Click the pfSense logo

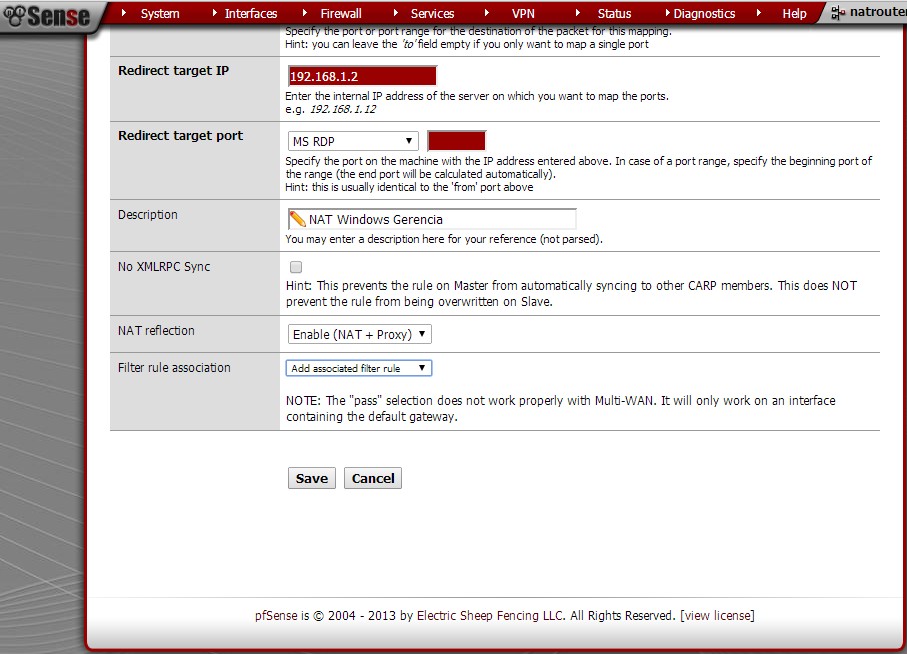point(46,15)
